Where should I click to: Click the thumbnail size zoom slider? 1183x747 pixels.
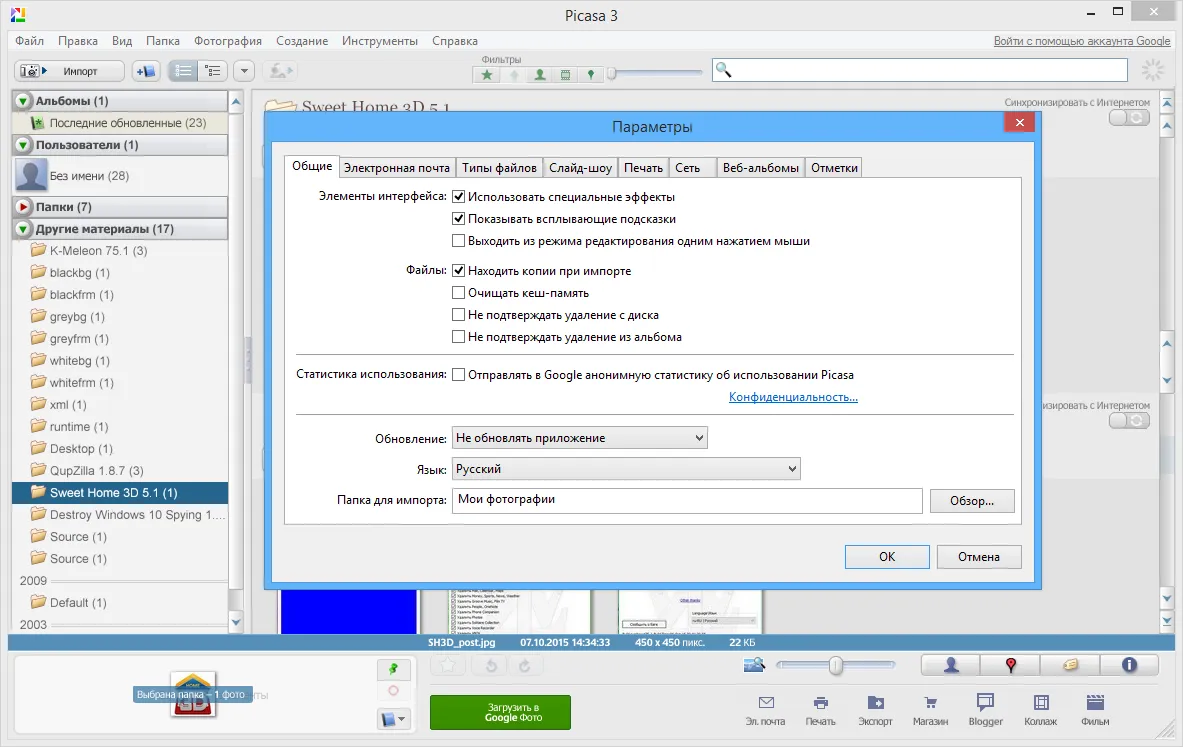coord(836,665)
